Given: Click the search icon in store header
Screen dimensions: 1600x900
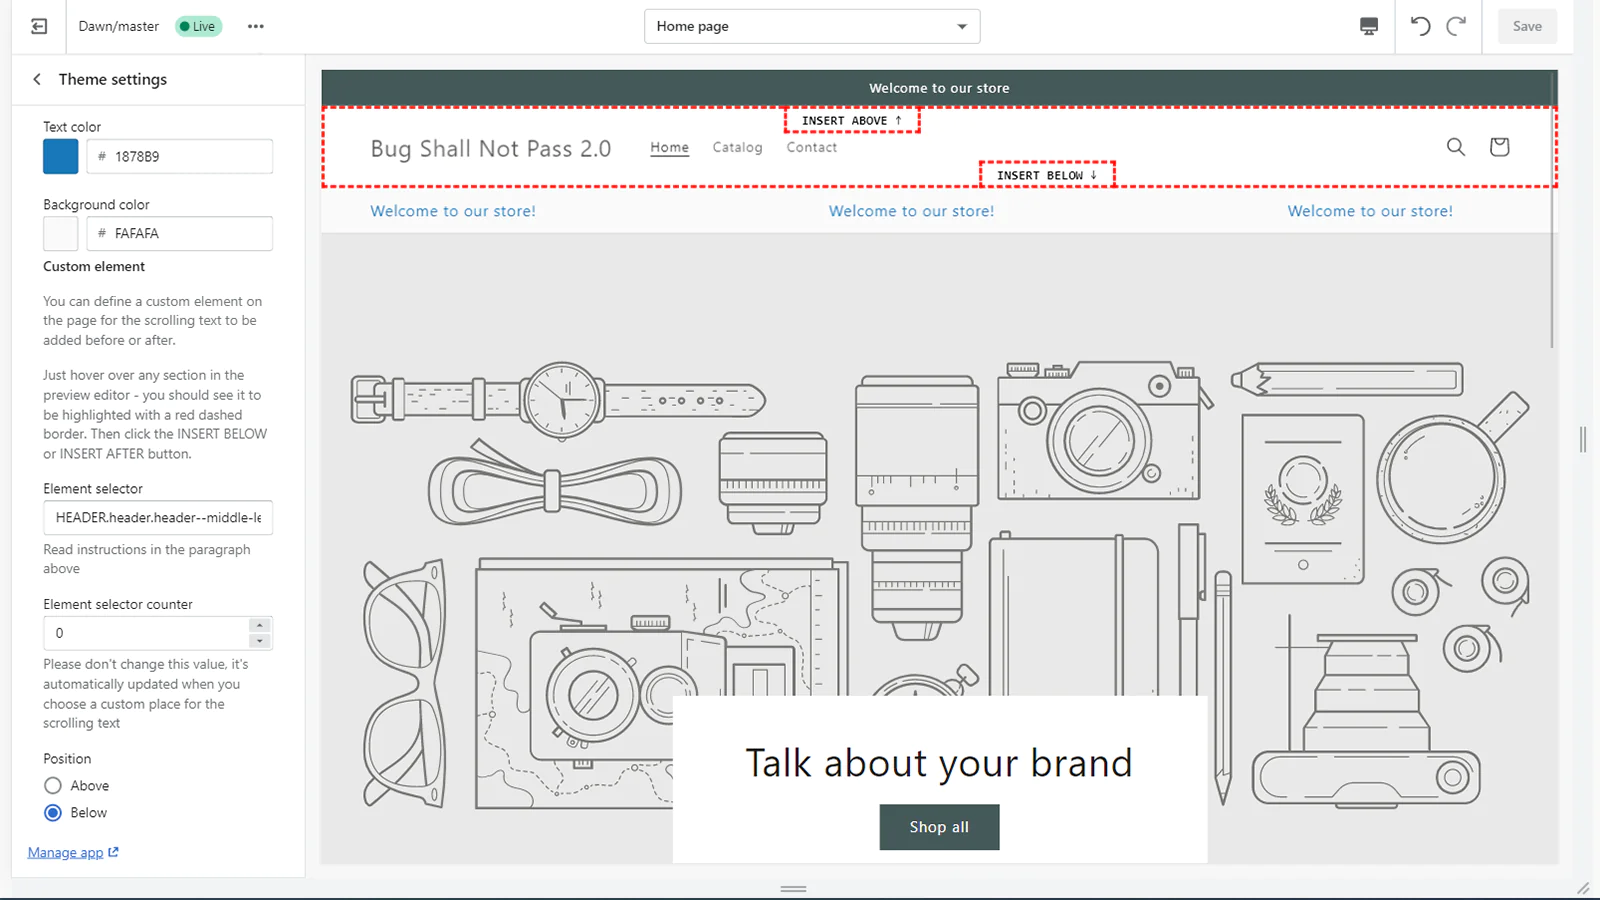Looking at the screenshot, I should (x=1456, y=147).
